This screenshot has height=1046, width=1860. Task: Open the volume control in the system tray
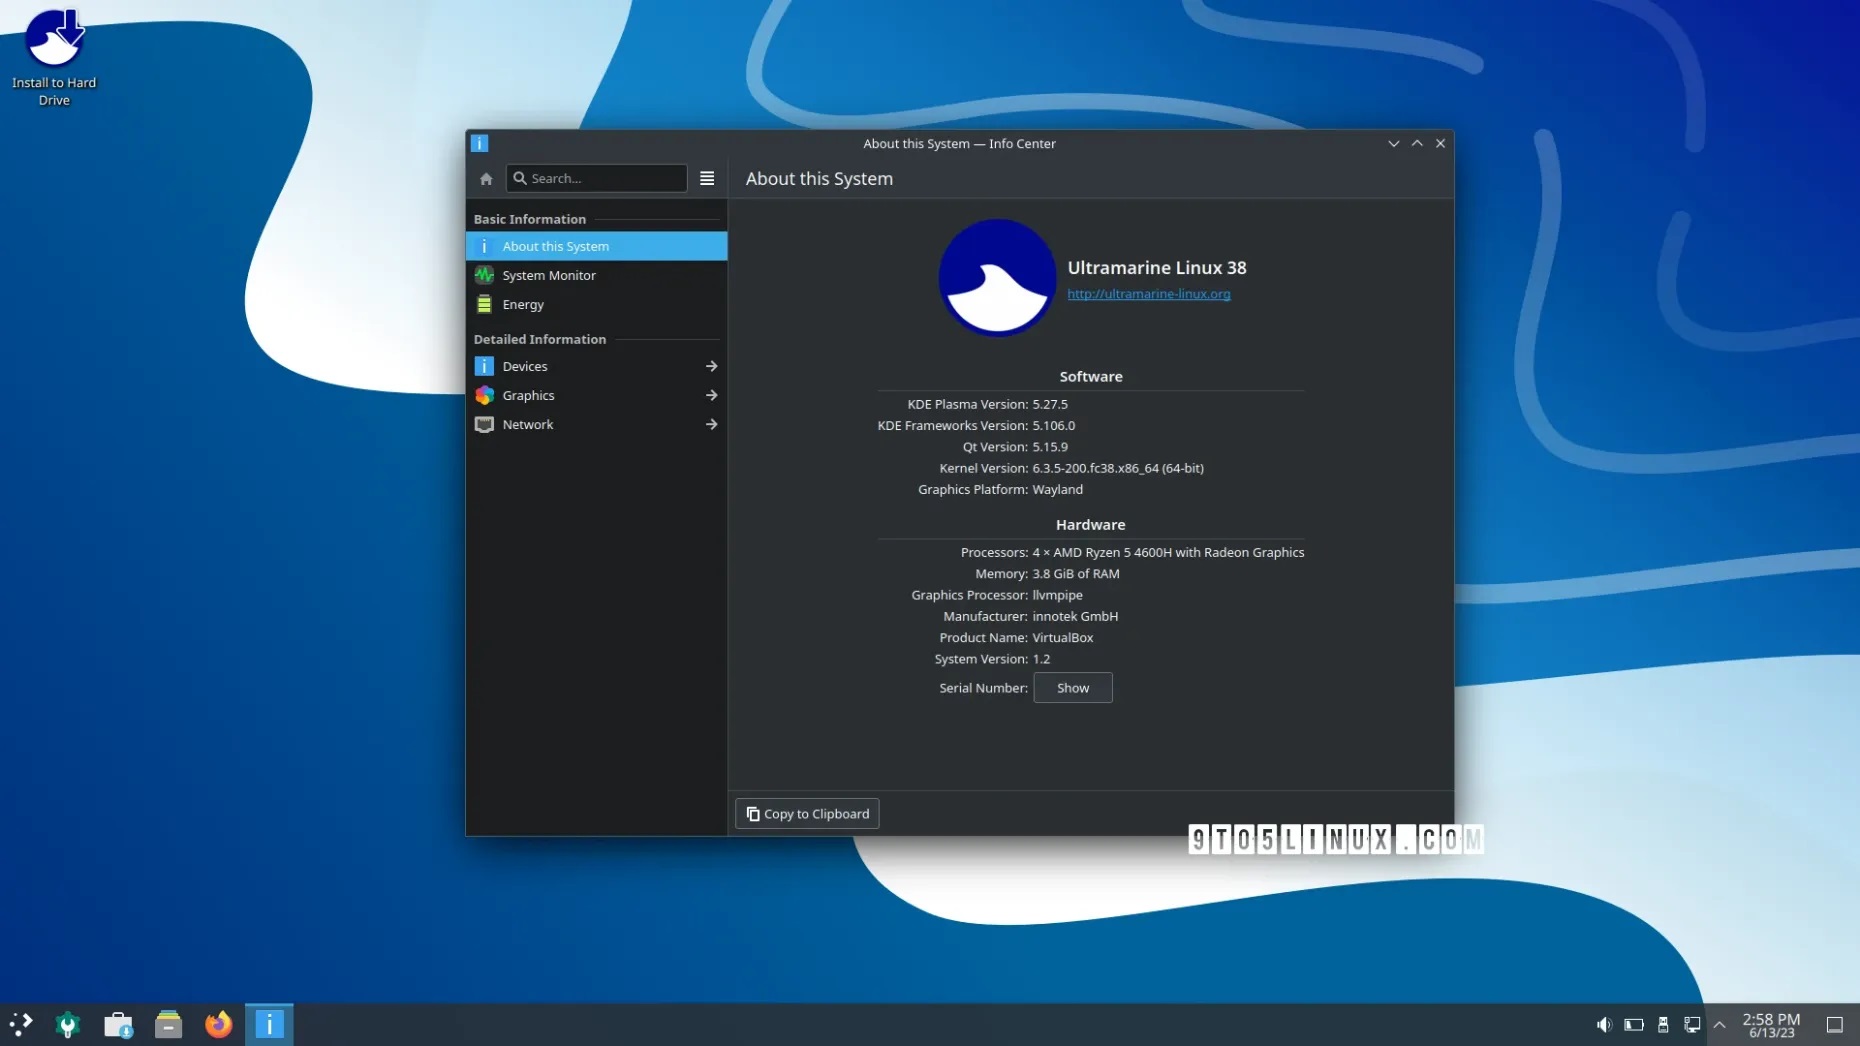pos(1605,1025)
